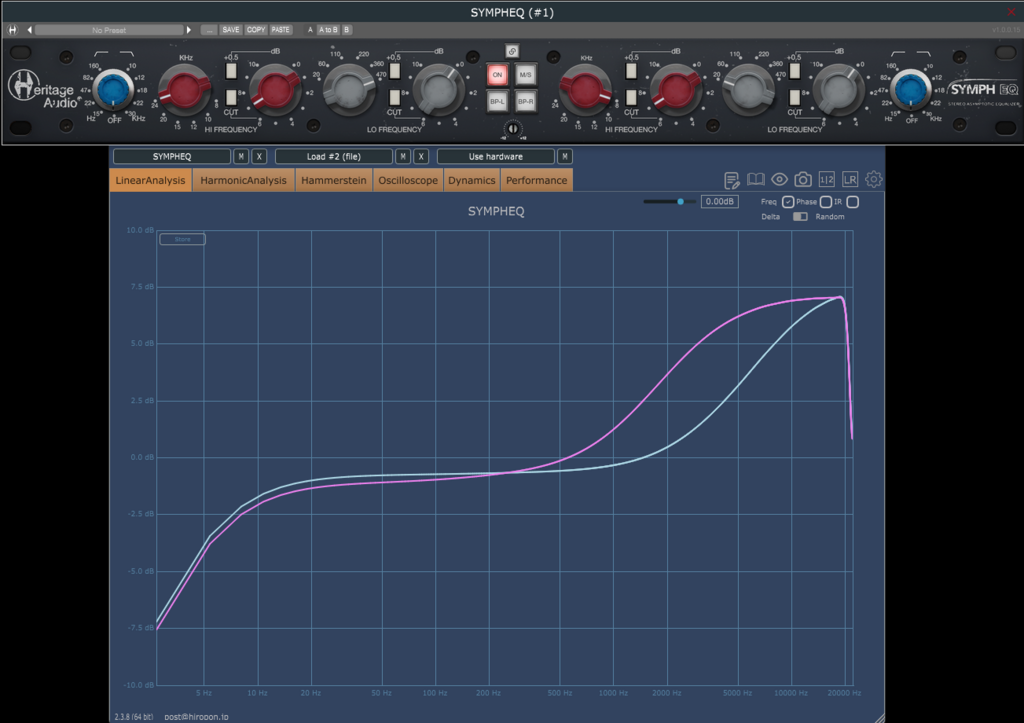Screen dimensions: 1024x723
Task: Open the notes editor icon
Action: click(x=732, y=180)
